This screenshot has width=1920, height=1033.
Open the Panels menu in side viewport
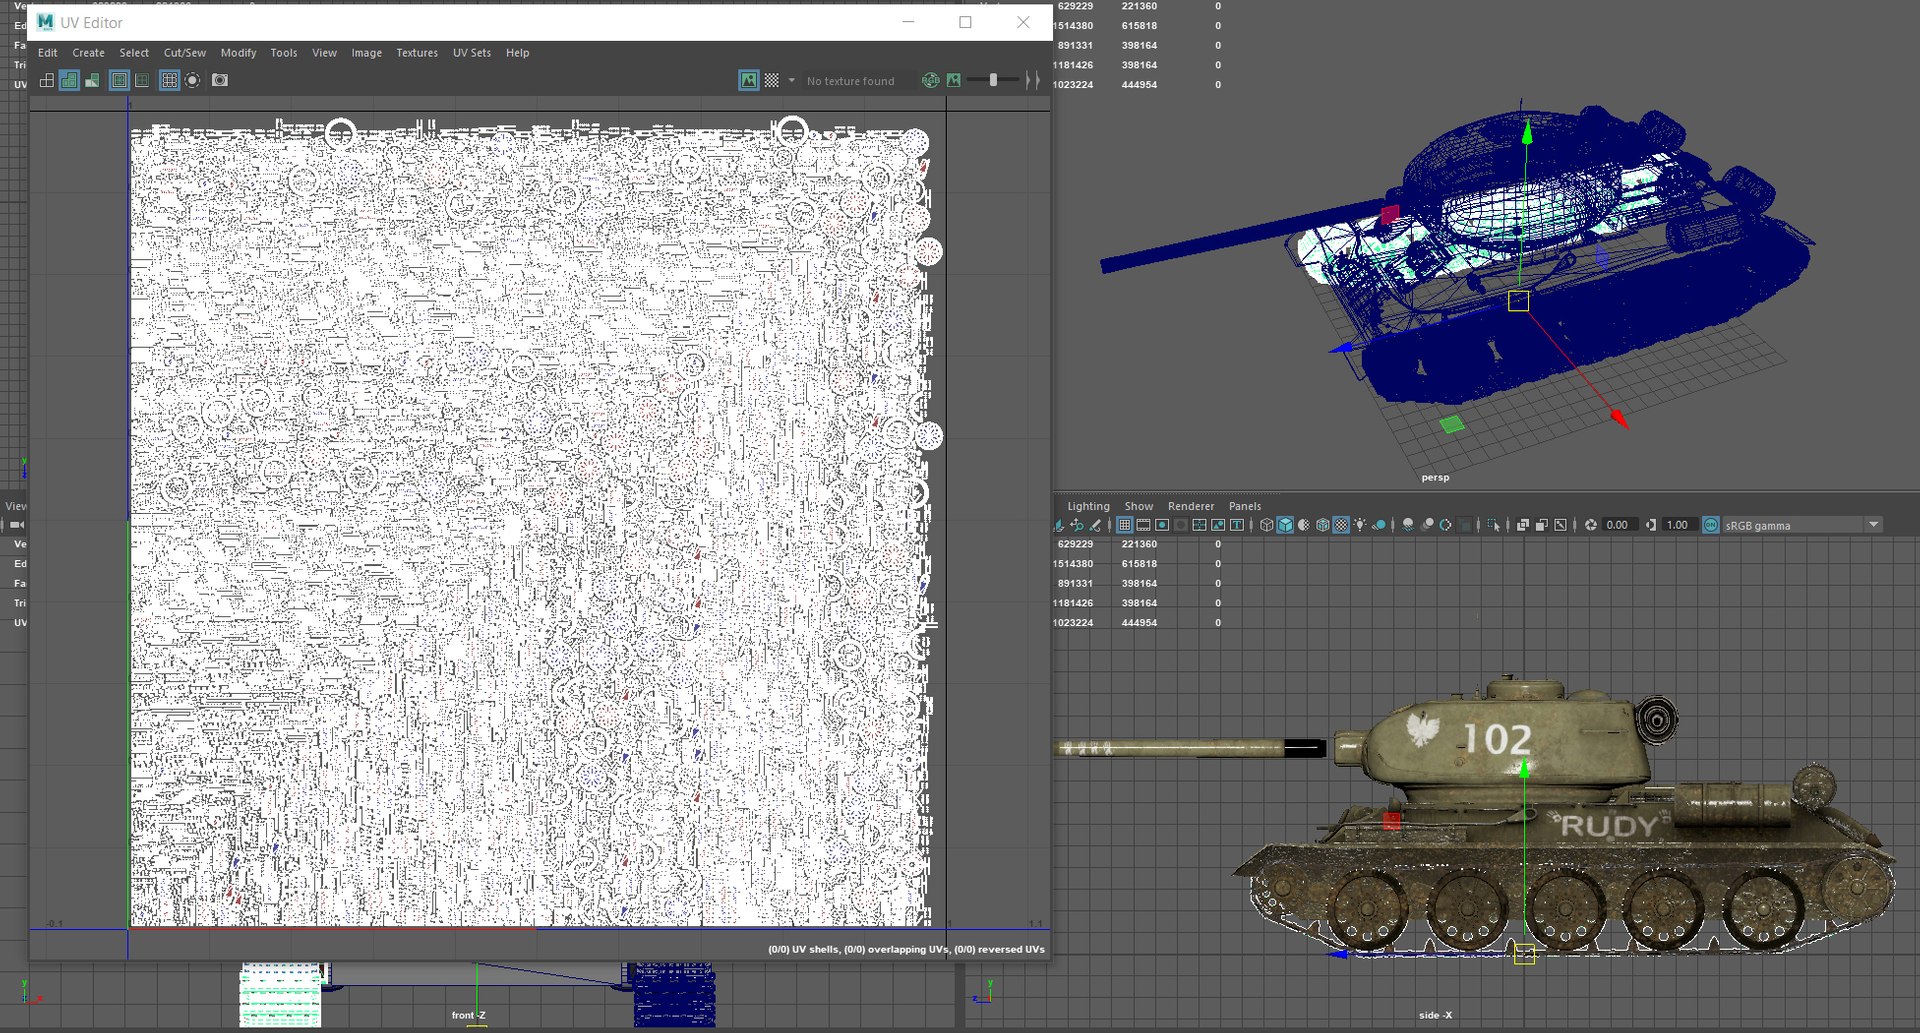pos(1245,506)
